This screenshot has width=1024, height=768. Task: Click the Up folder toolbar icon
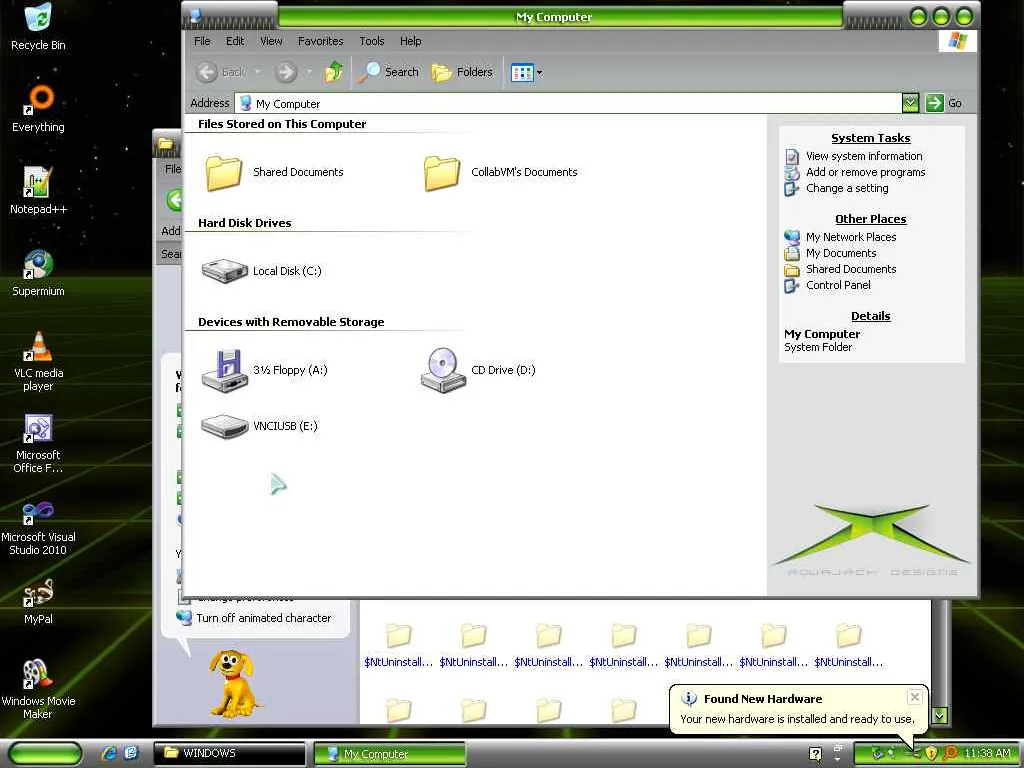(x=334, y=72)
